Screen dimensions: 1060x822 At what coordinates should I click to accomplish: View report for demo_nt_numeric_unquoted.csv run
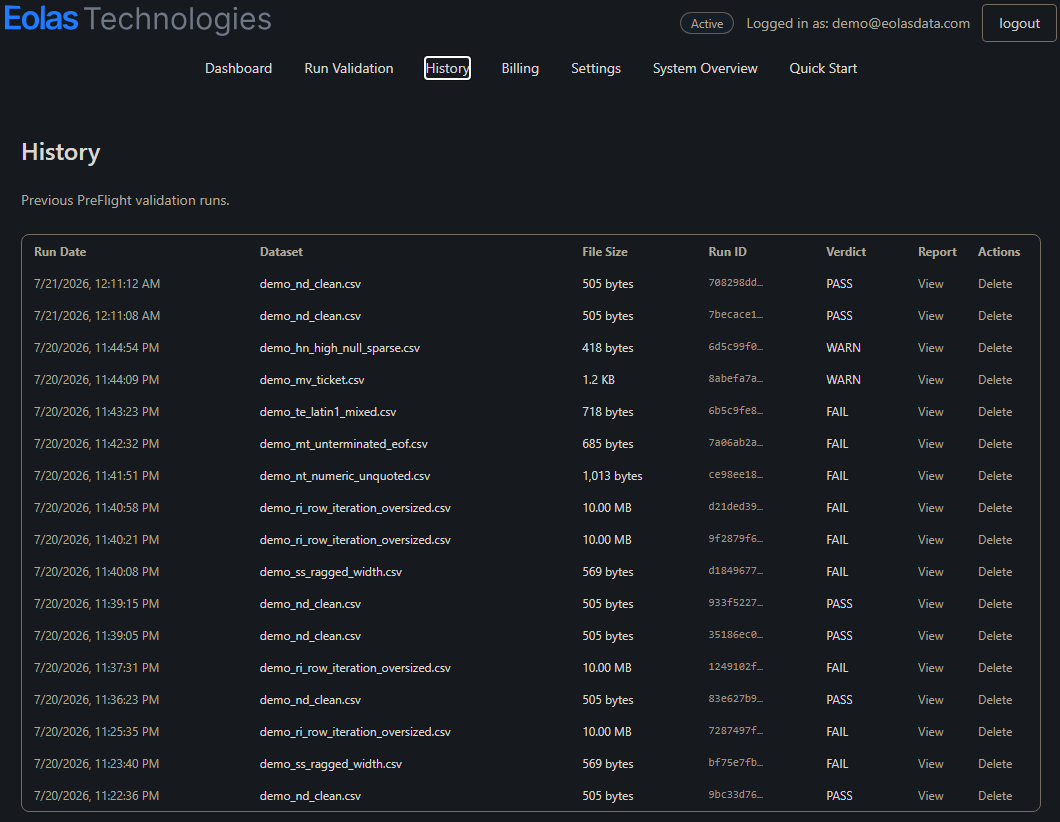pos(930,476)
